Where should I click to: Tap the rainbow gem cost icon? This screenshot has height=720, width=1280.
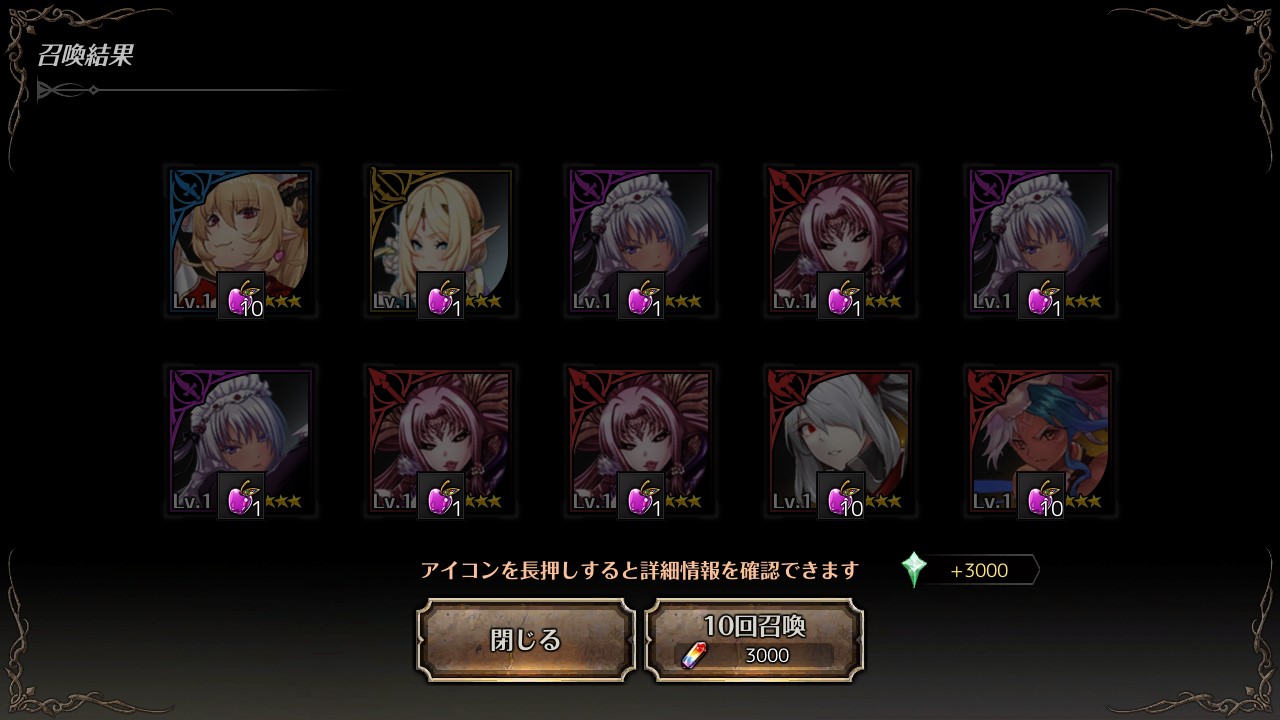tap(694, 655)
